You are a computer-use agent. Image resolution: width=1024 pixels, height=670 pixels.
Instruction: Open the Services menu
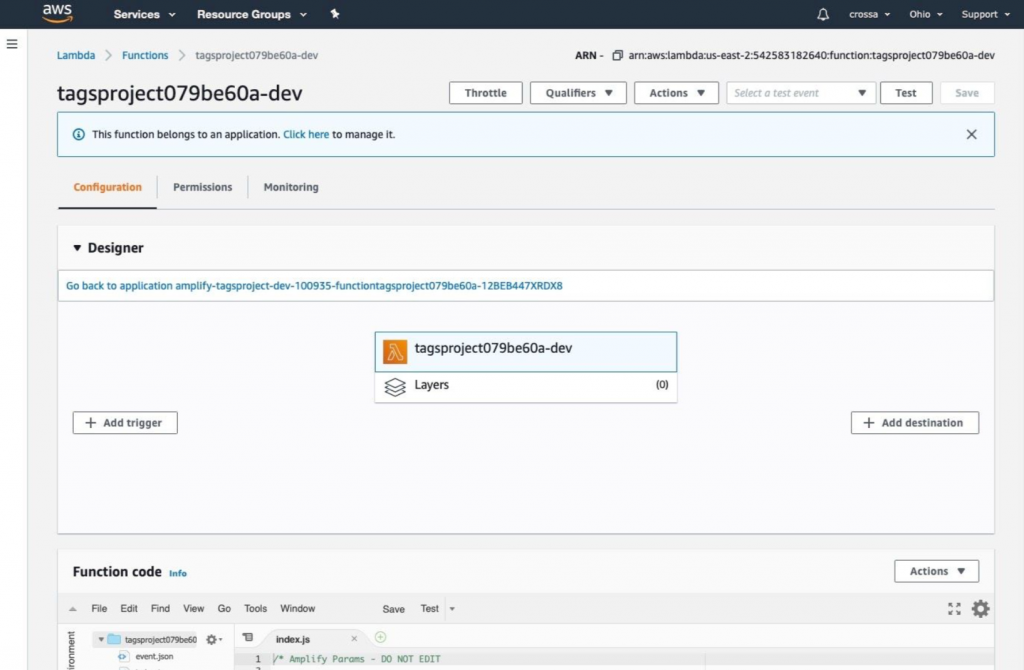point(144,14)
